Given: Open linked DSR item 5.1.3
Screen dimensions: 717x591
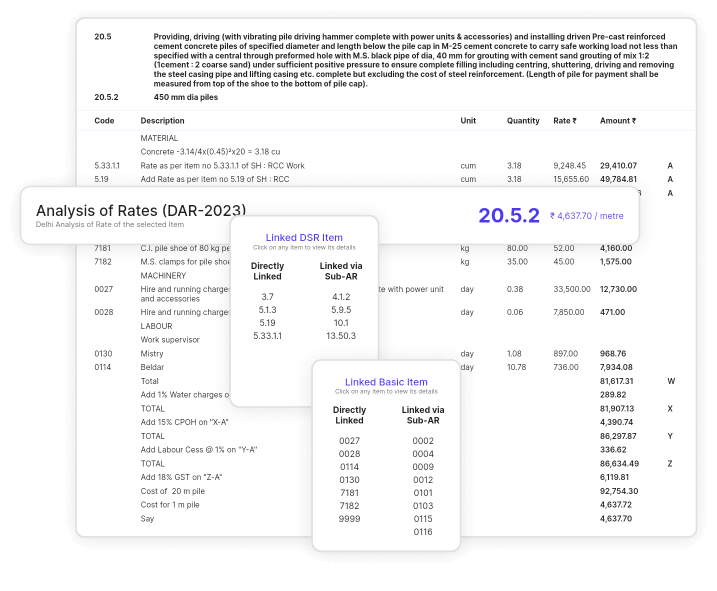Looking at the screenshot, I should coord(268,310).
